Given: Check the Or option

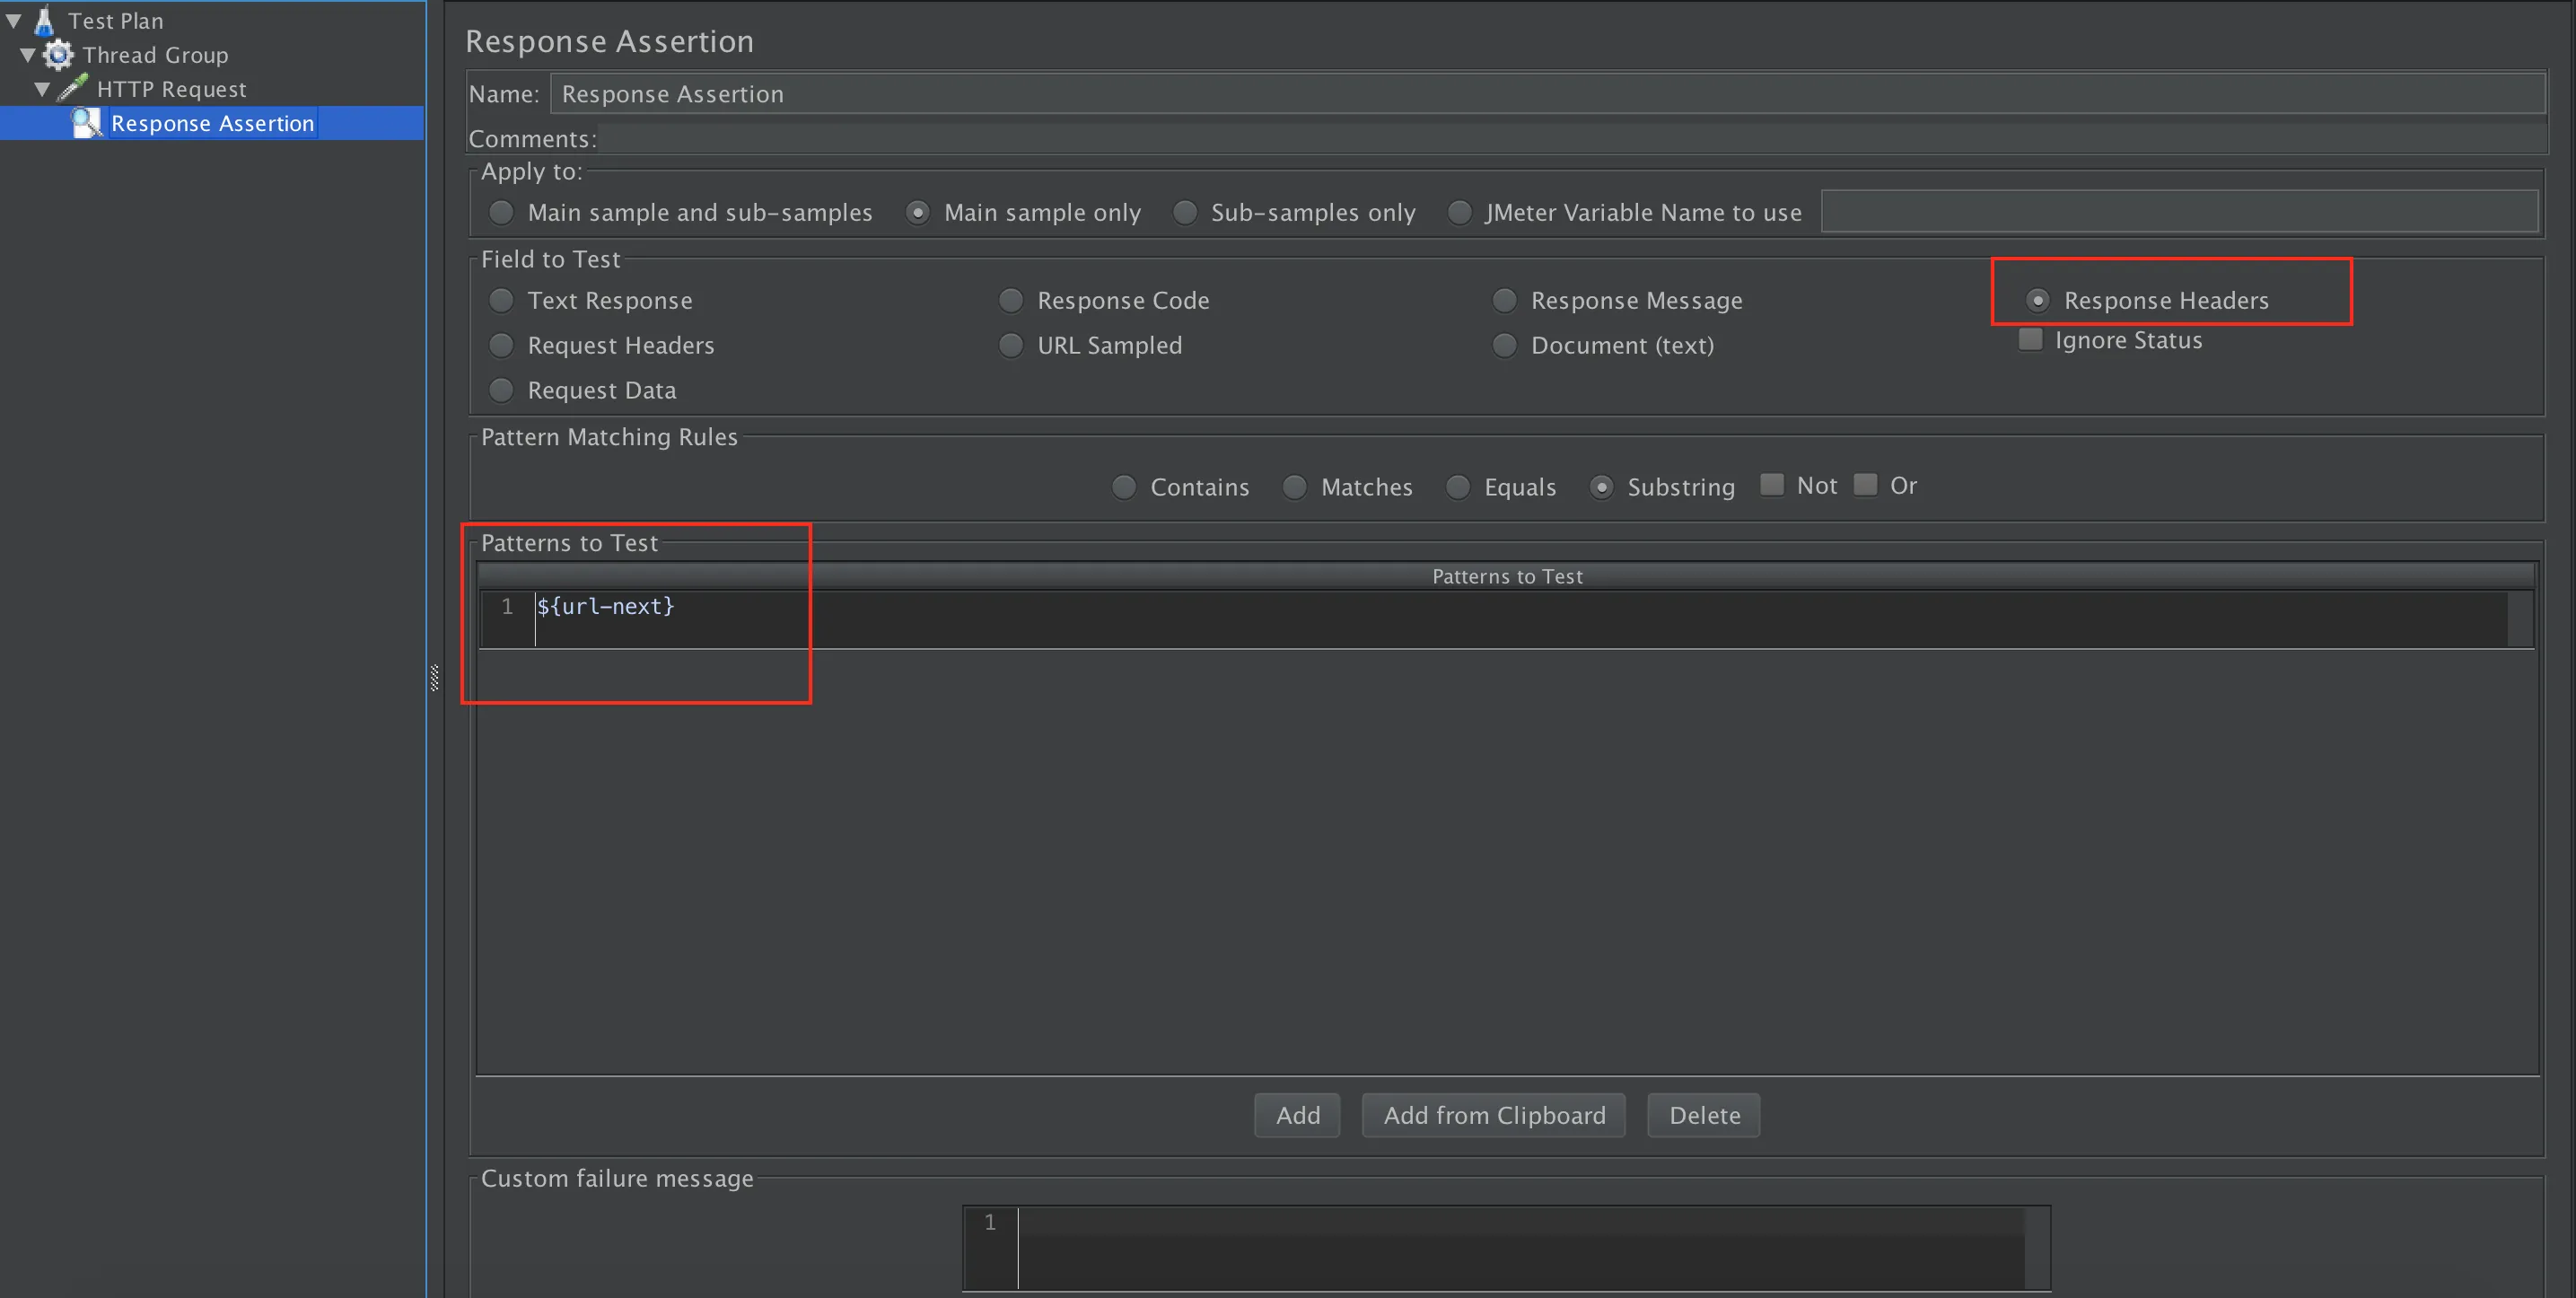Looking at the screenshot, I should tap(1865, 485).
